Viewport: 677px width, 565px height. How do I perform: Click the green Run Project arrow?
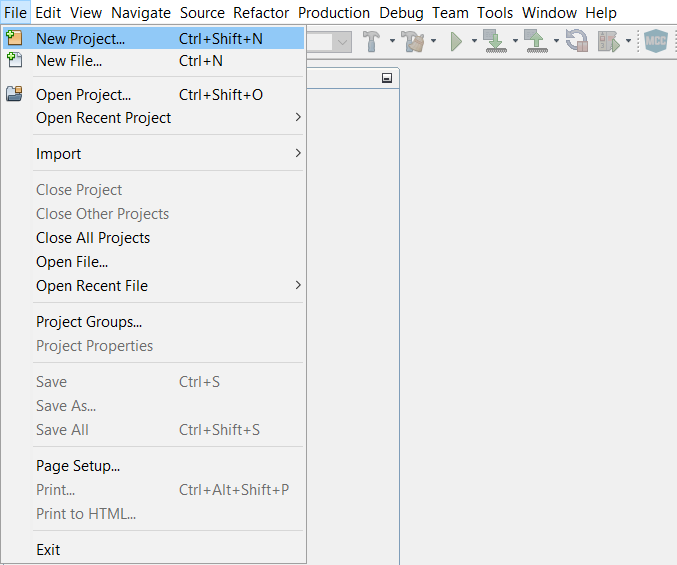coord(456,41)
